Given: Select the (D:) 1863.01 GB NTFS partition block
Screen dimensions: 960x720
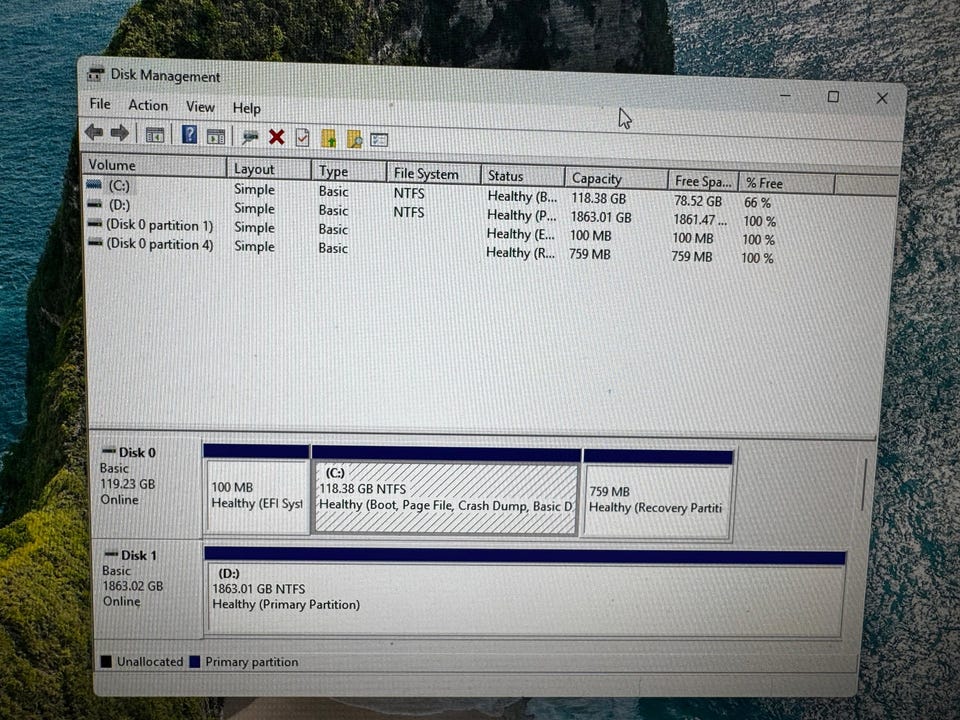Looking at the screenshot, I should [525, 593].
